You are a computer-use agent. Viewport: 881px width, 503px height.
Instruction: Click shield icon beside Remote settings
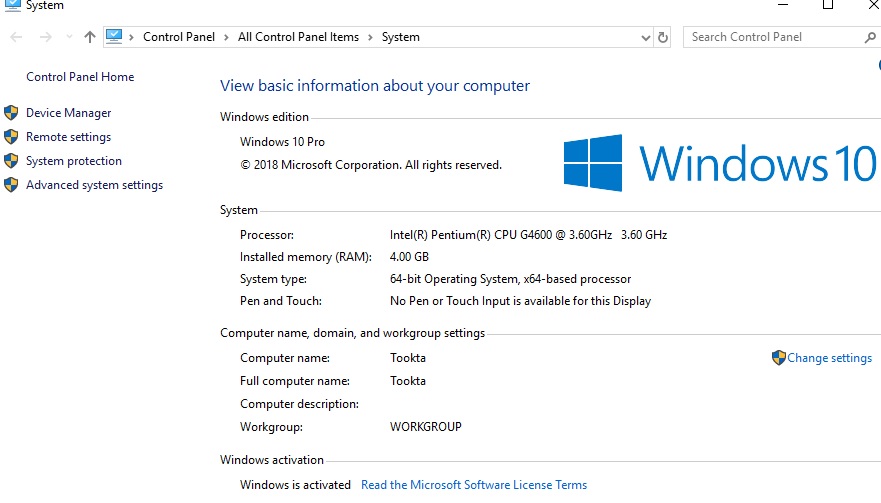point(11,137)
